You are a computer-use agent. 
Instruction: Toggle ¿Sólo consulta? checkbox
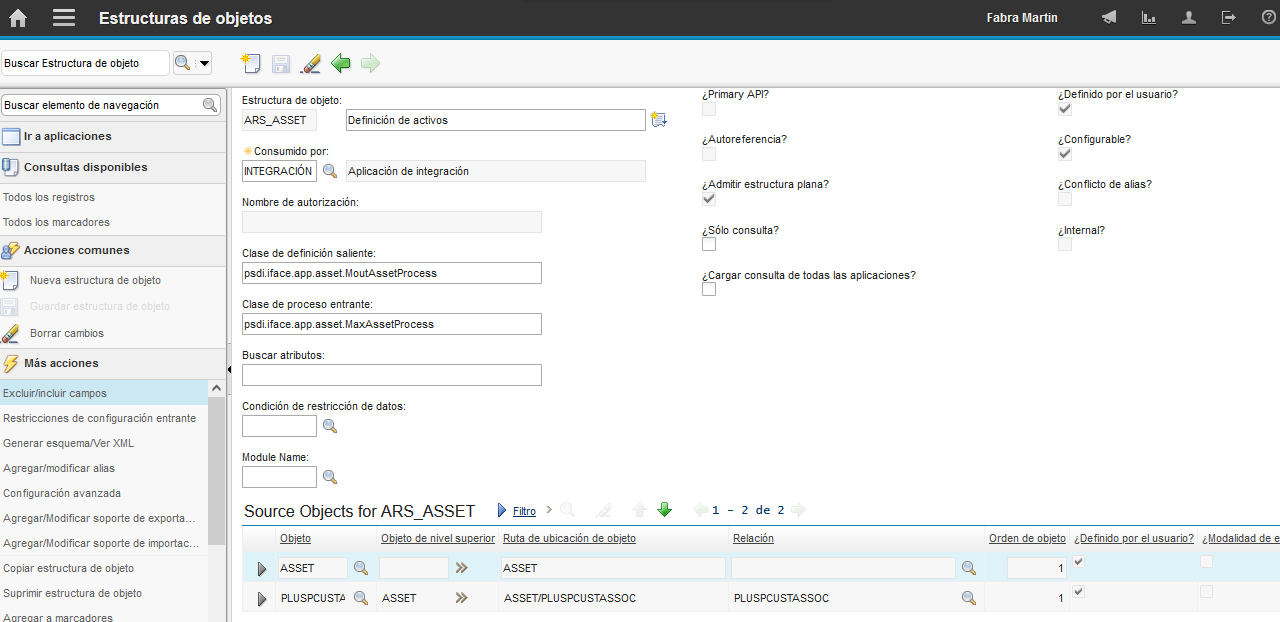(709, 244)
